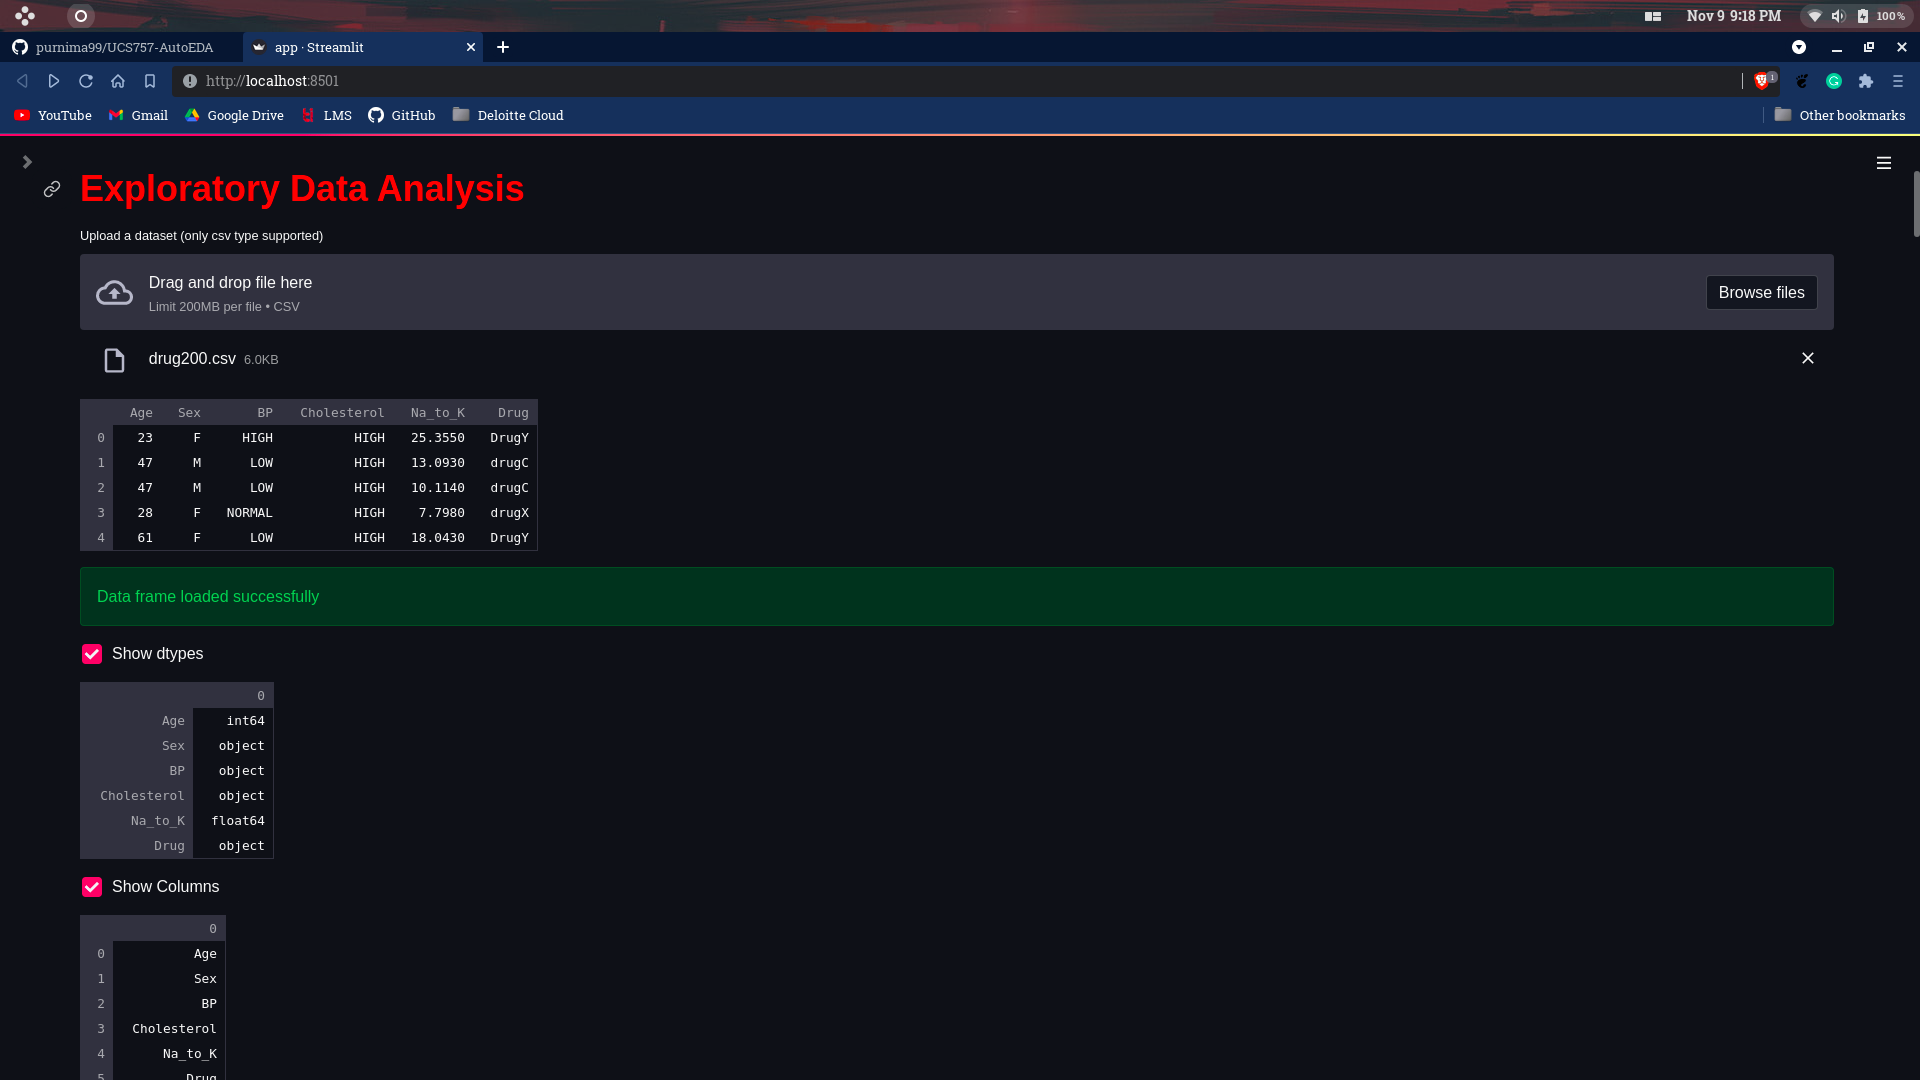The image size is (1920, 1080).
Task: Click the heading anchor link icon
Action: point(52,189)
